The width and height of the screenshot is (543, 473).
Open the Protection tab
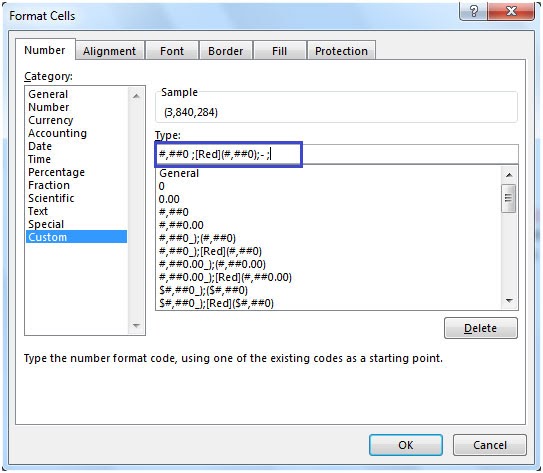click(x=341, y=51)
